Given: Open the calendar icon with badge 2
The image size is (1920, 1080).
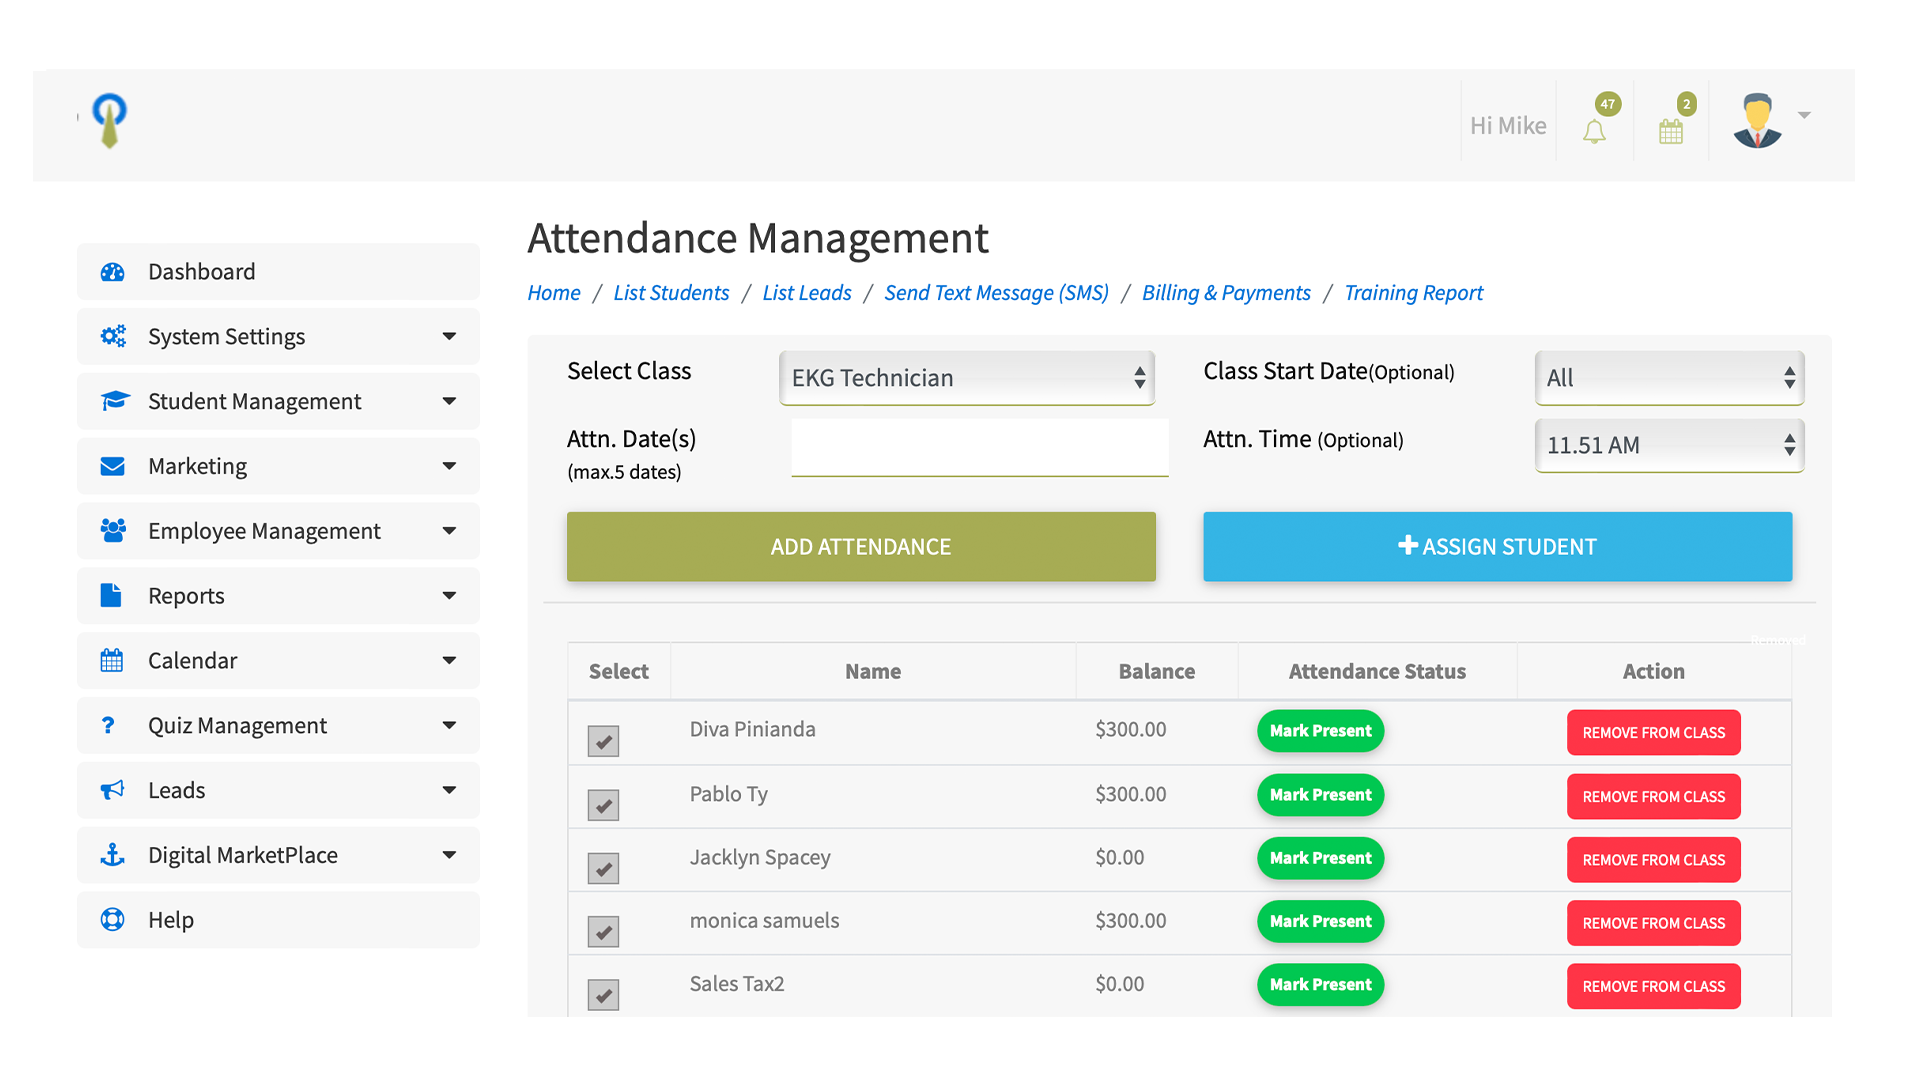Looking at the screenshot, I should (x=1671, y=131).
